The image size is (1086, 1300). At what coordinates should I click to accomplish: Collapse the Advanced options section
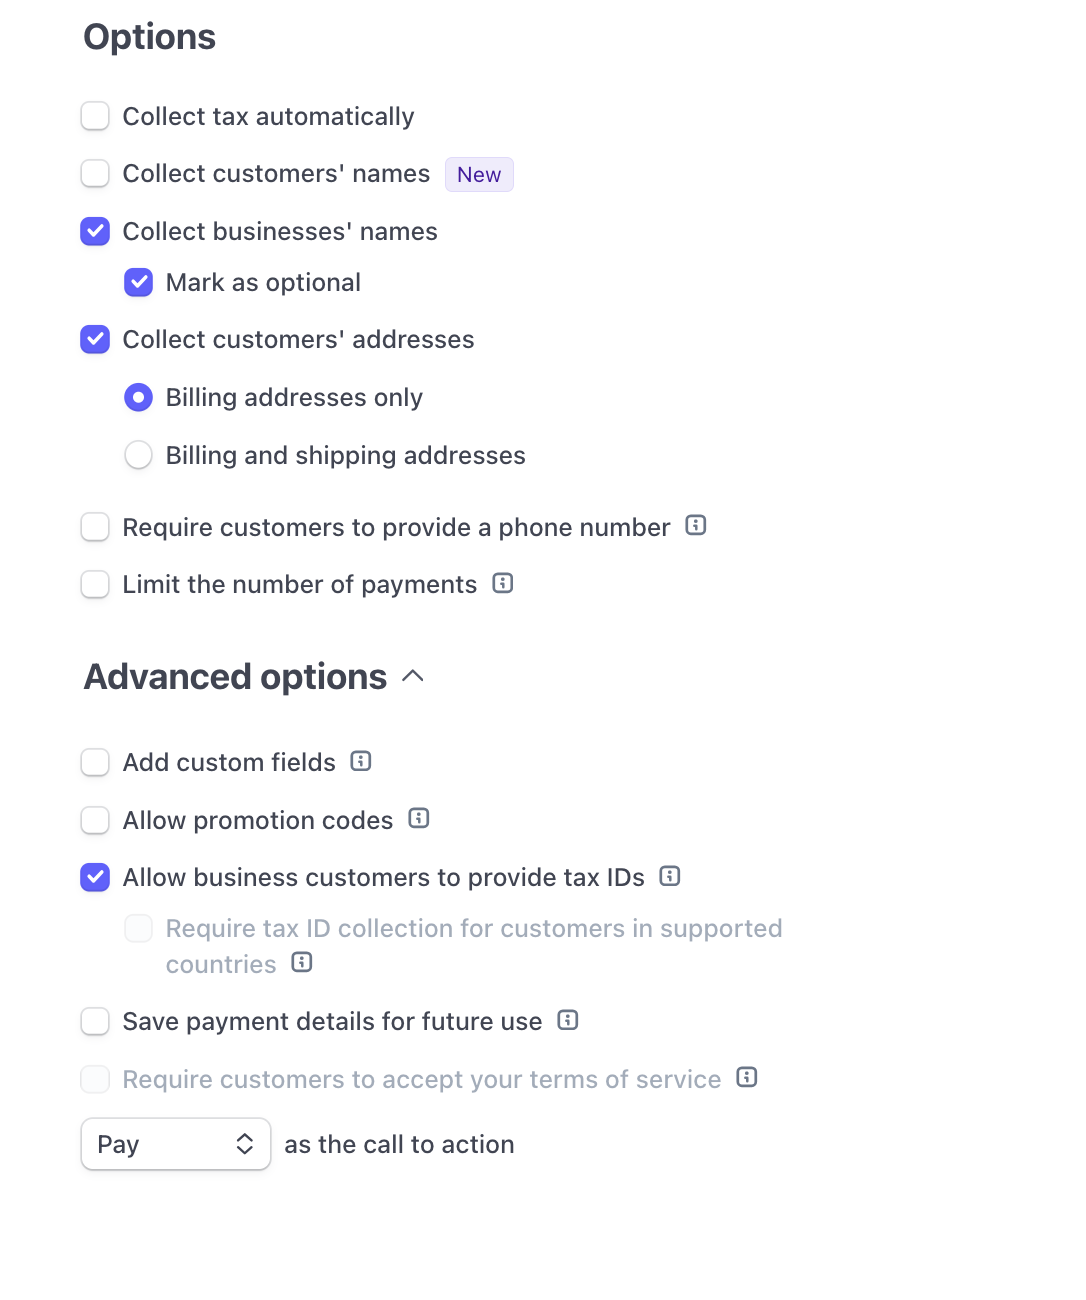coord(413,677)
